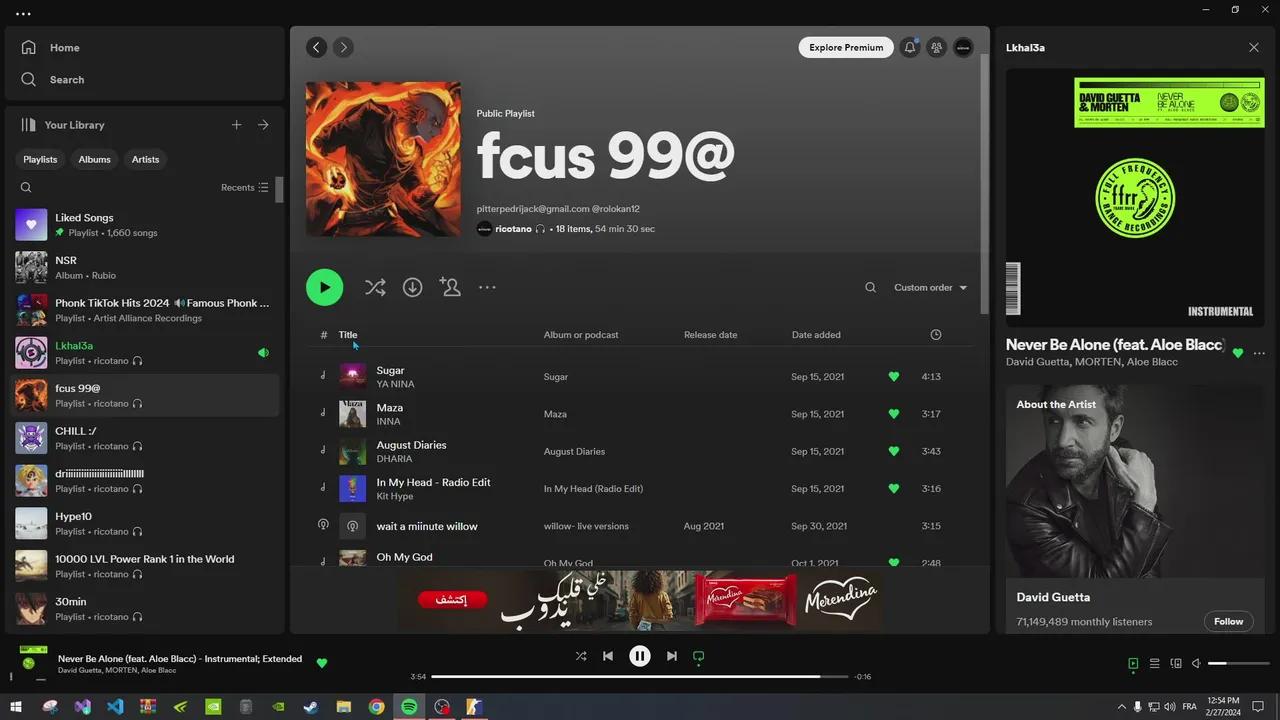Remove now-playing track from Liked Songs
The image size is (1280, 720).
point(322,662)
